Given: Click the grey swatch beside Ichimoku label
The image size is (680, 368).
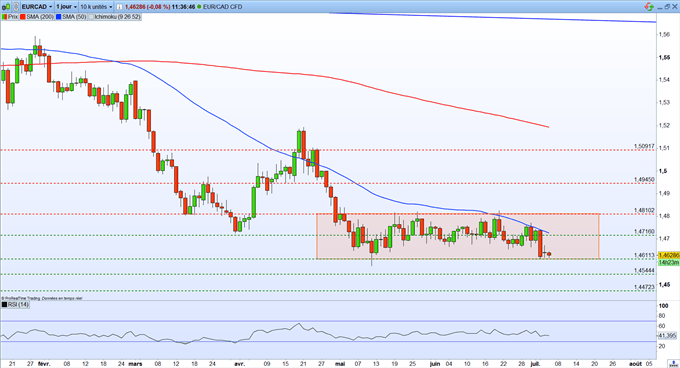Looking at the screenshot, I should [91, 17].
